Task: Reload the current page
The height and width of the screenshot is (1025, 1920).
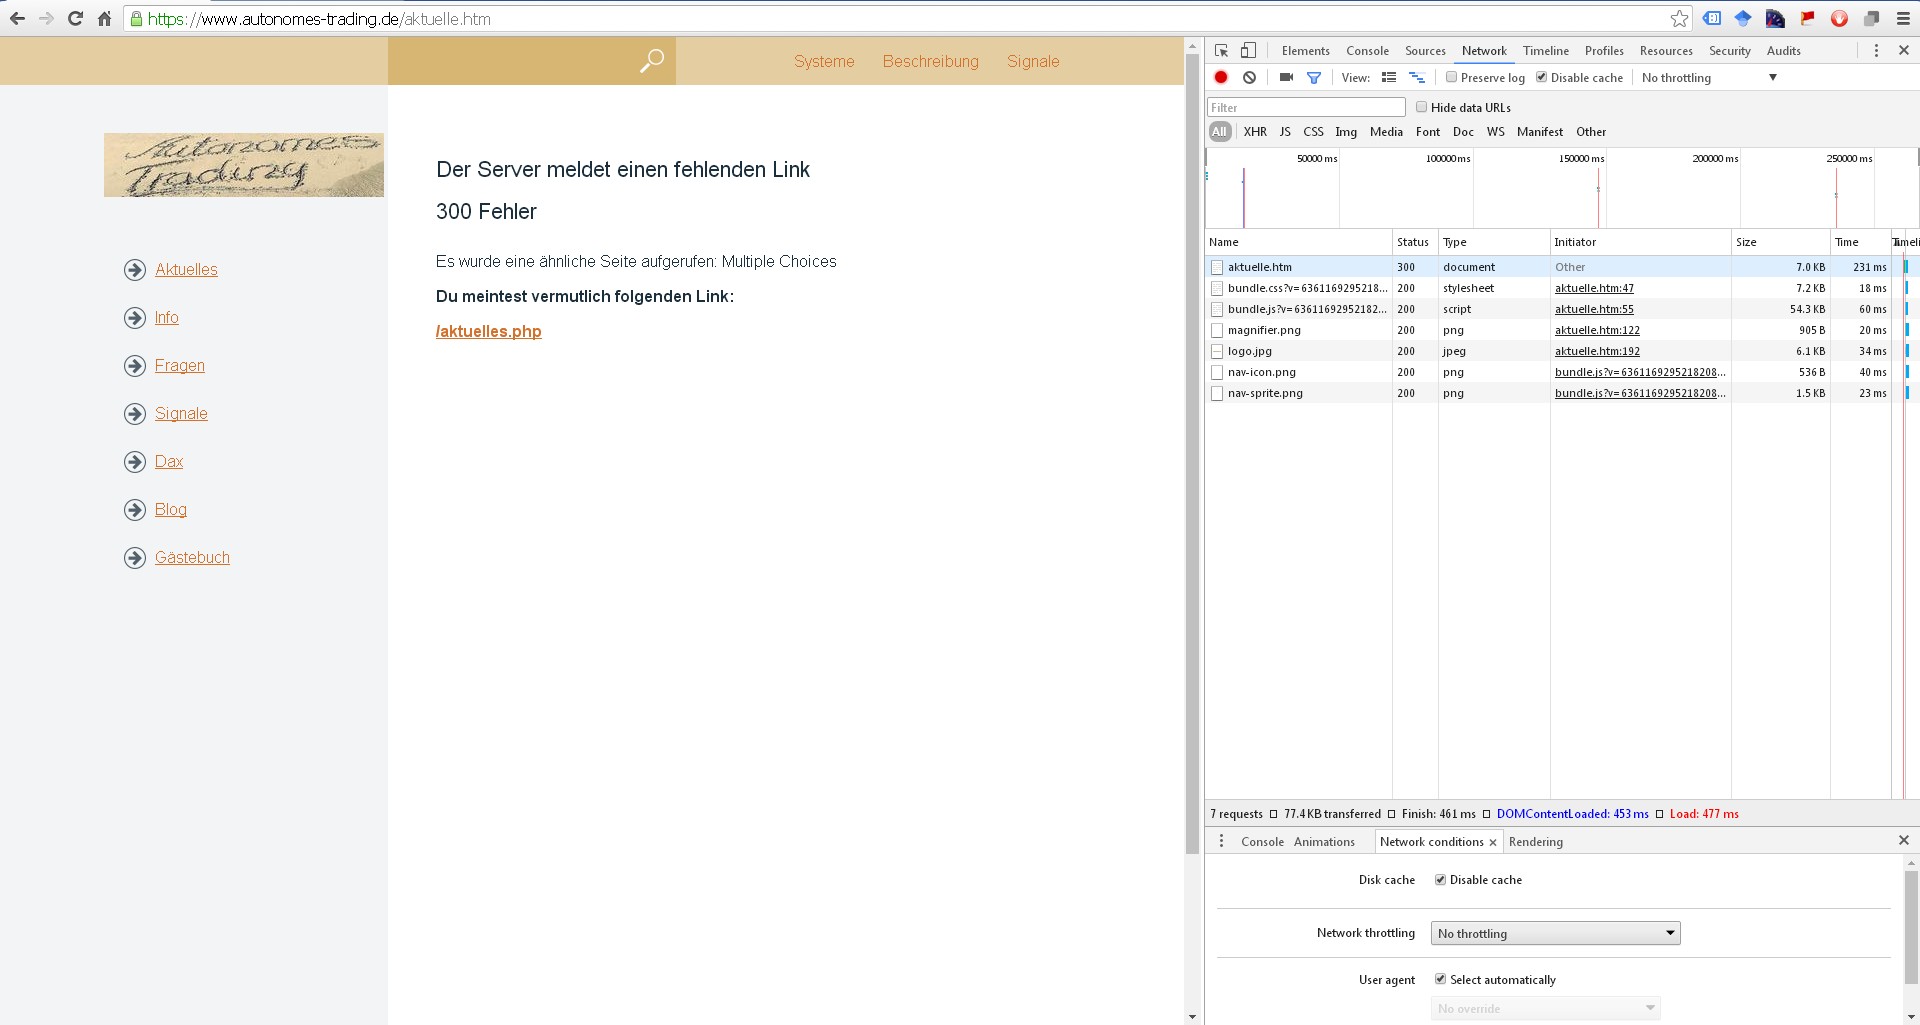Action: pos(75,19)
